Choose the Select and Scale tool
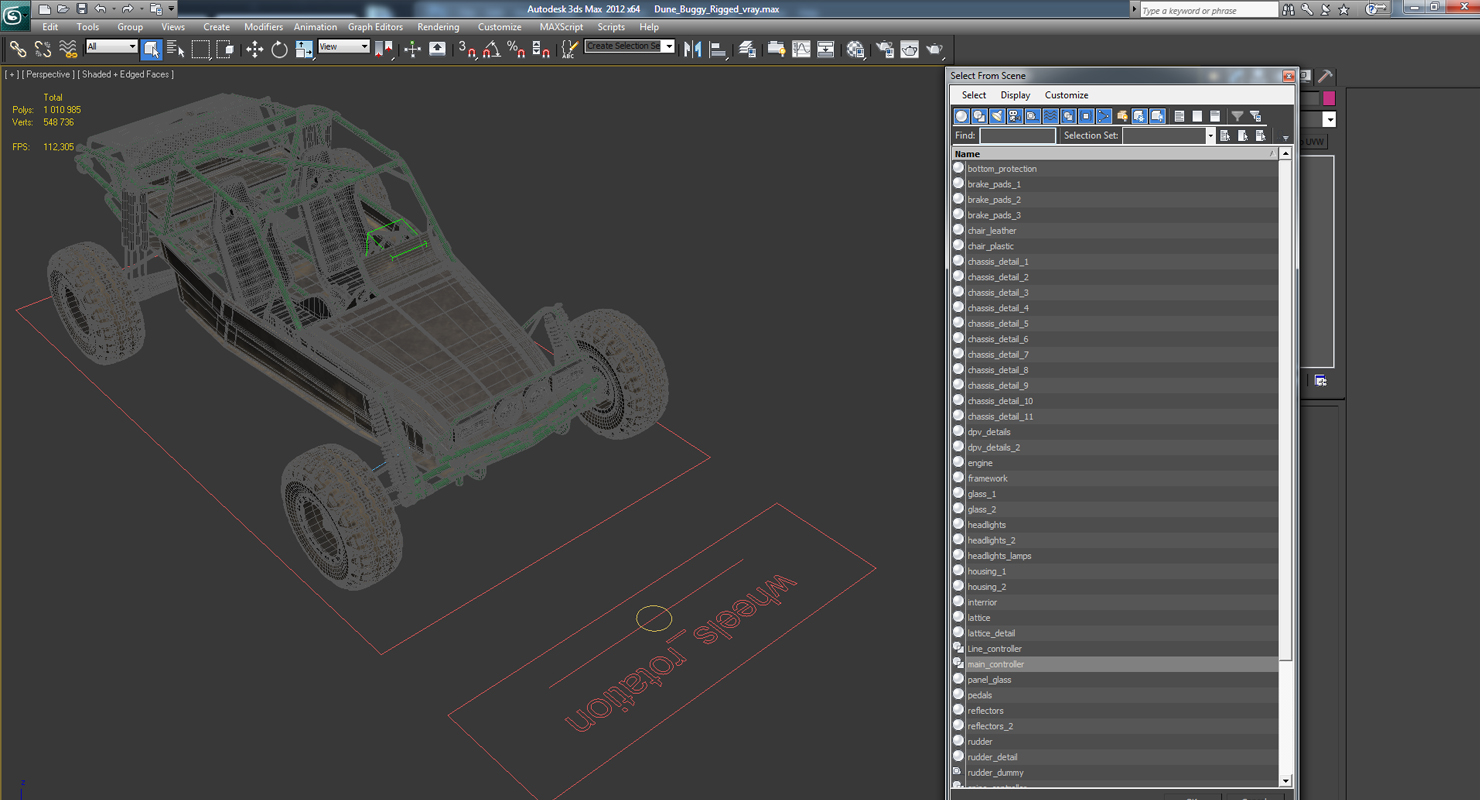1480x800 pixels. 304,49
